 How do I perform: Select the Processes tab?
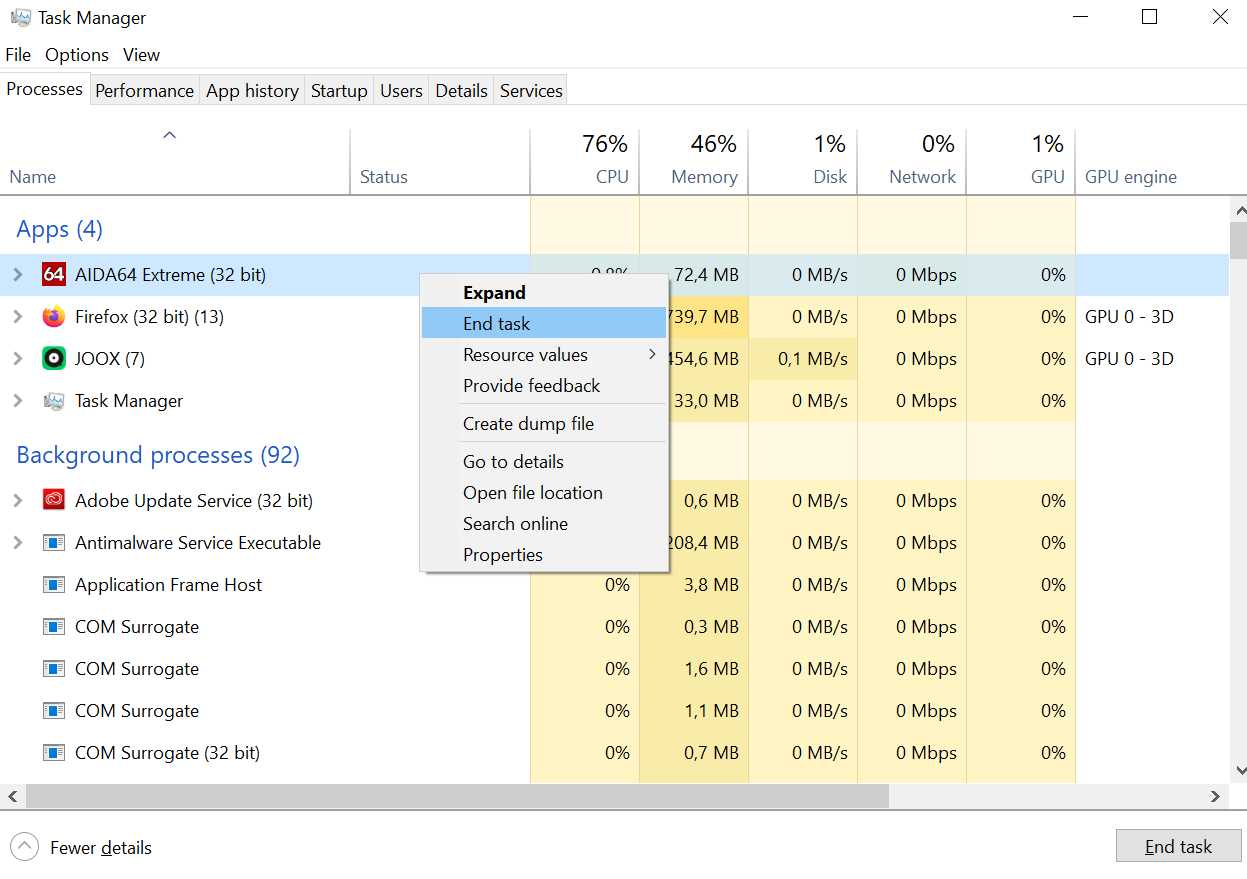pos(44,89)
